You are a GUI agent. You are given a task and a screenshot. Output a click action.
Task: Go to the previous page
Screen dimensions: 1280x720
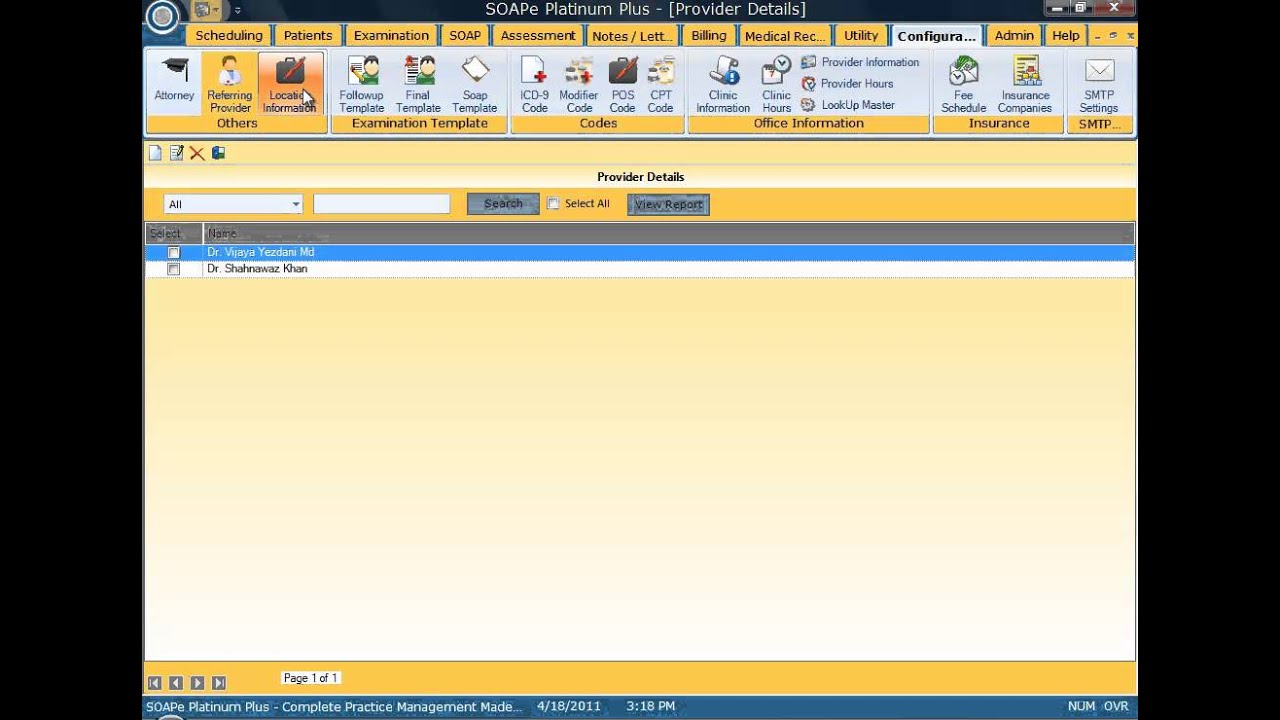pyautogui.click(x=176, y=683)
